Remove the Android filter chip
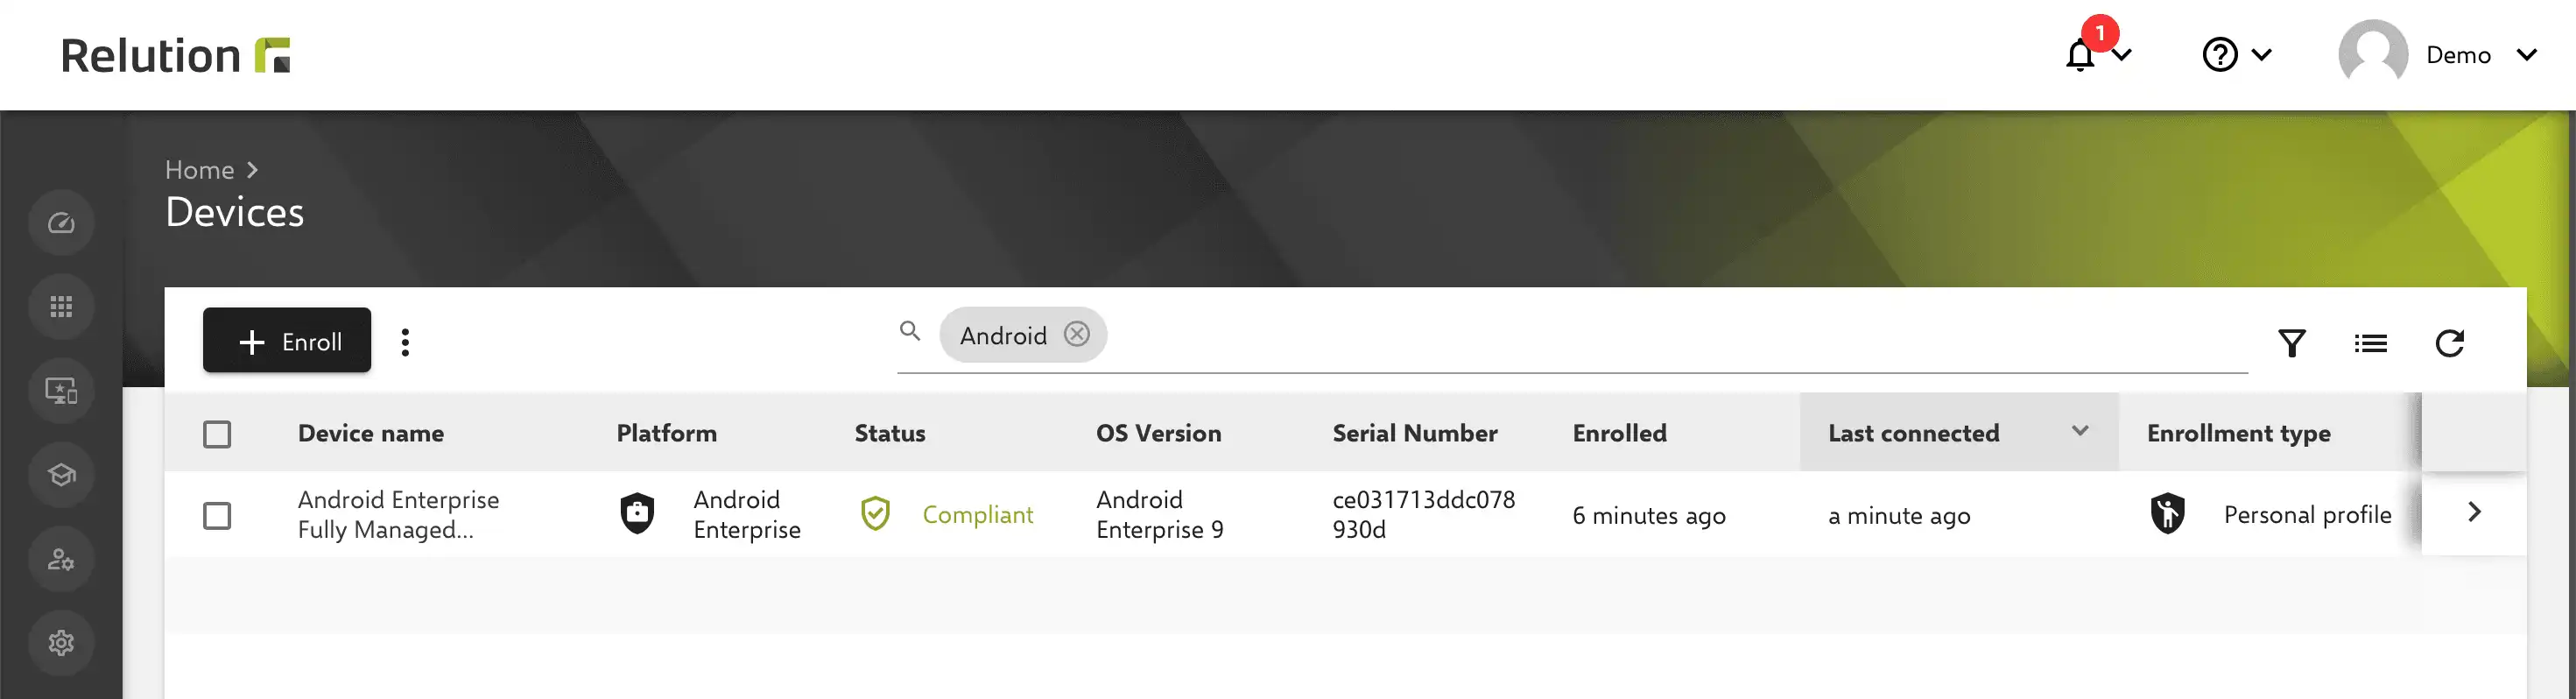The height and width of the screenshot is (699, 2576). tap(1076, 334)
